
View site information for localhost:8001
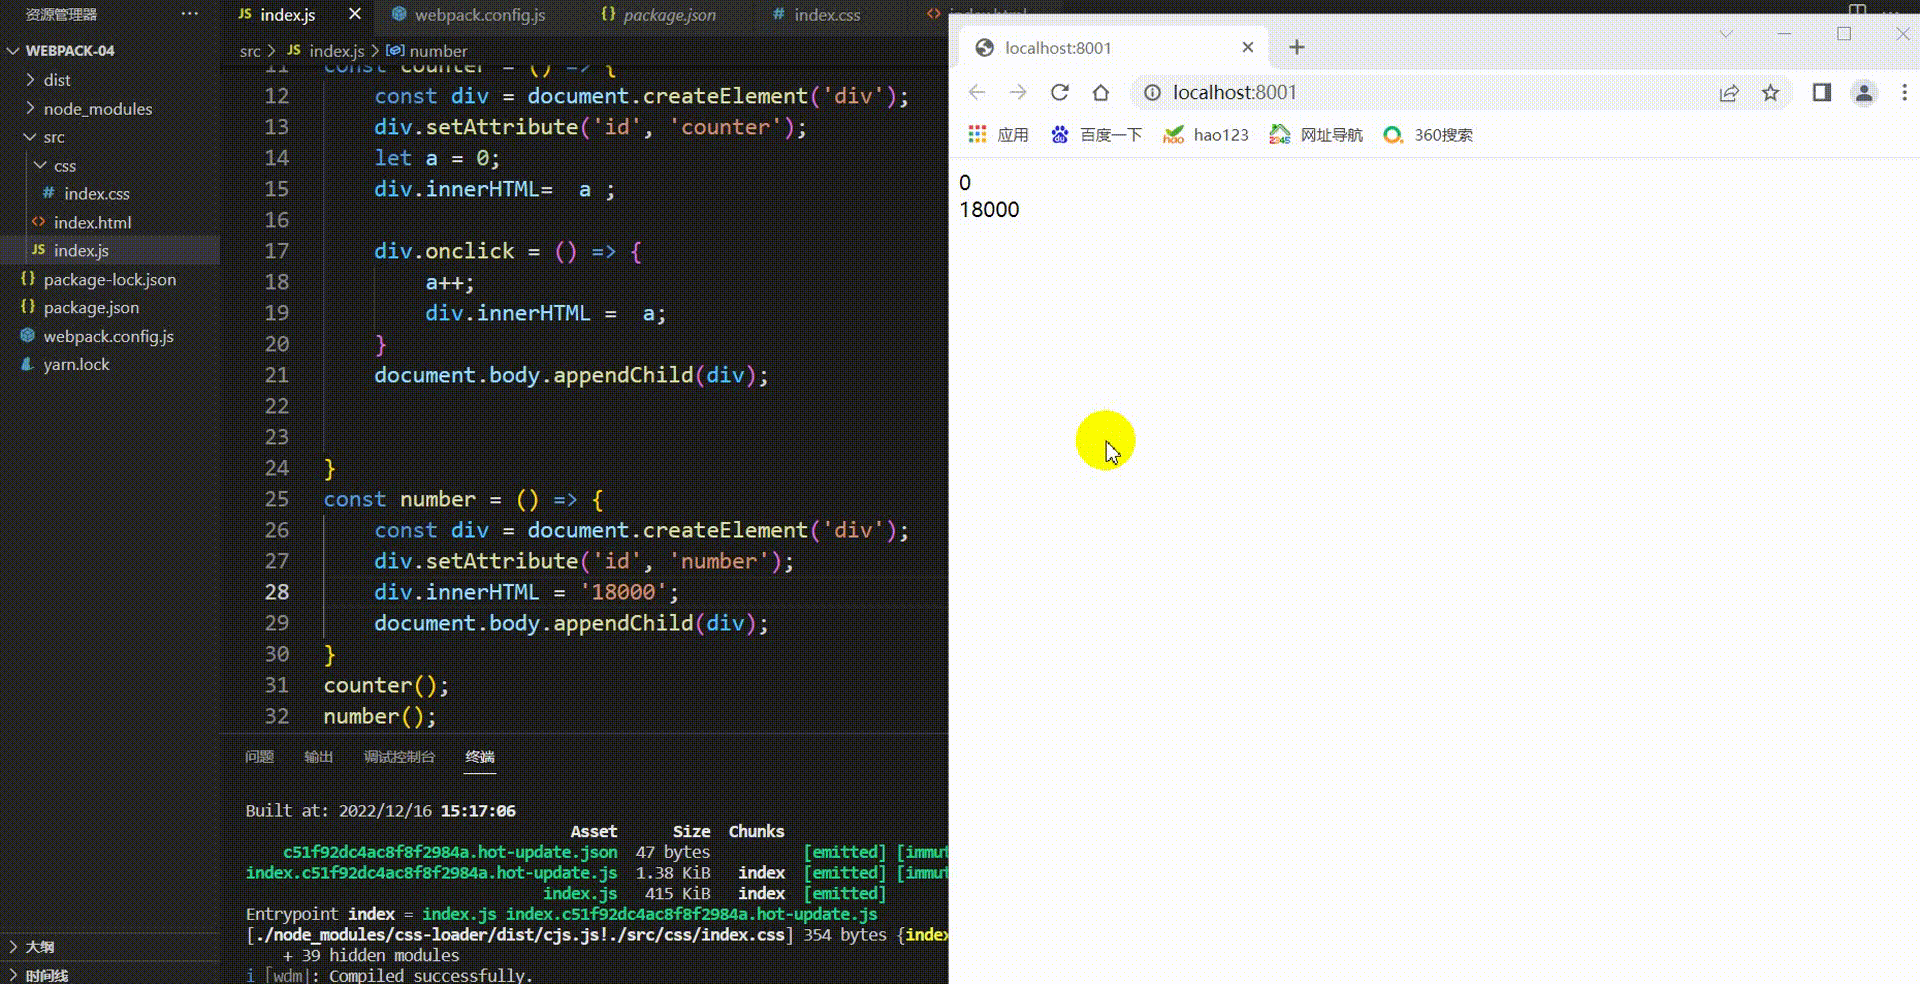(1152, 93)
